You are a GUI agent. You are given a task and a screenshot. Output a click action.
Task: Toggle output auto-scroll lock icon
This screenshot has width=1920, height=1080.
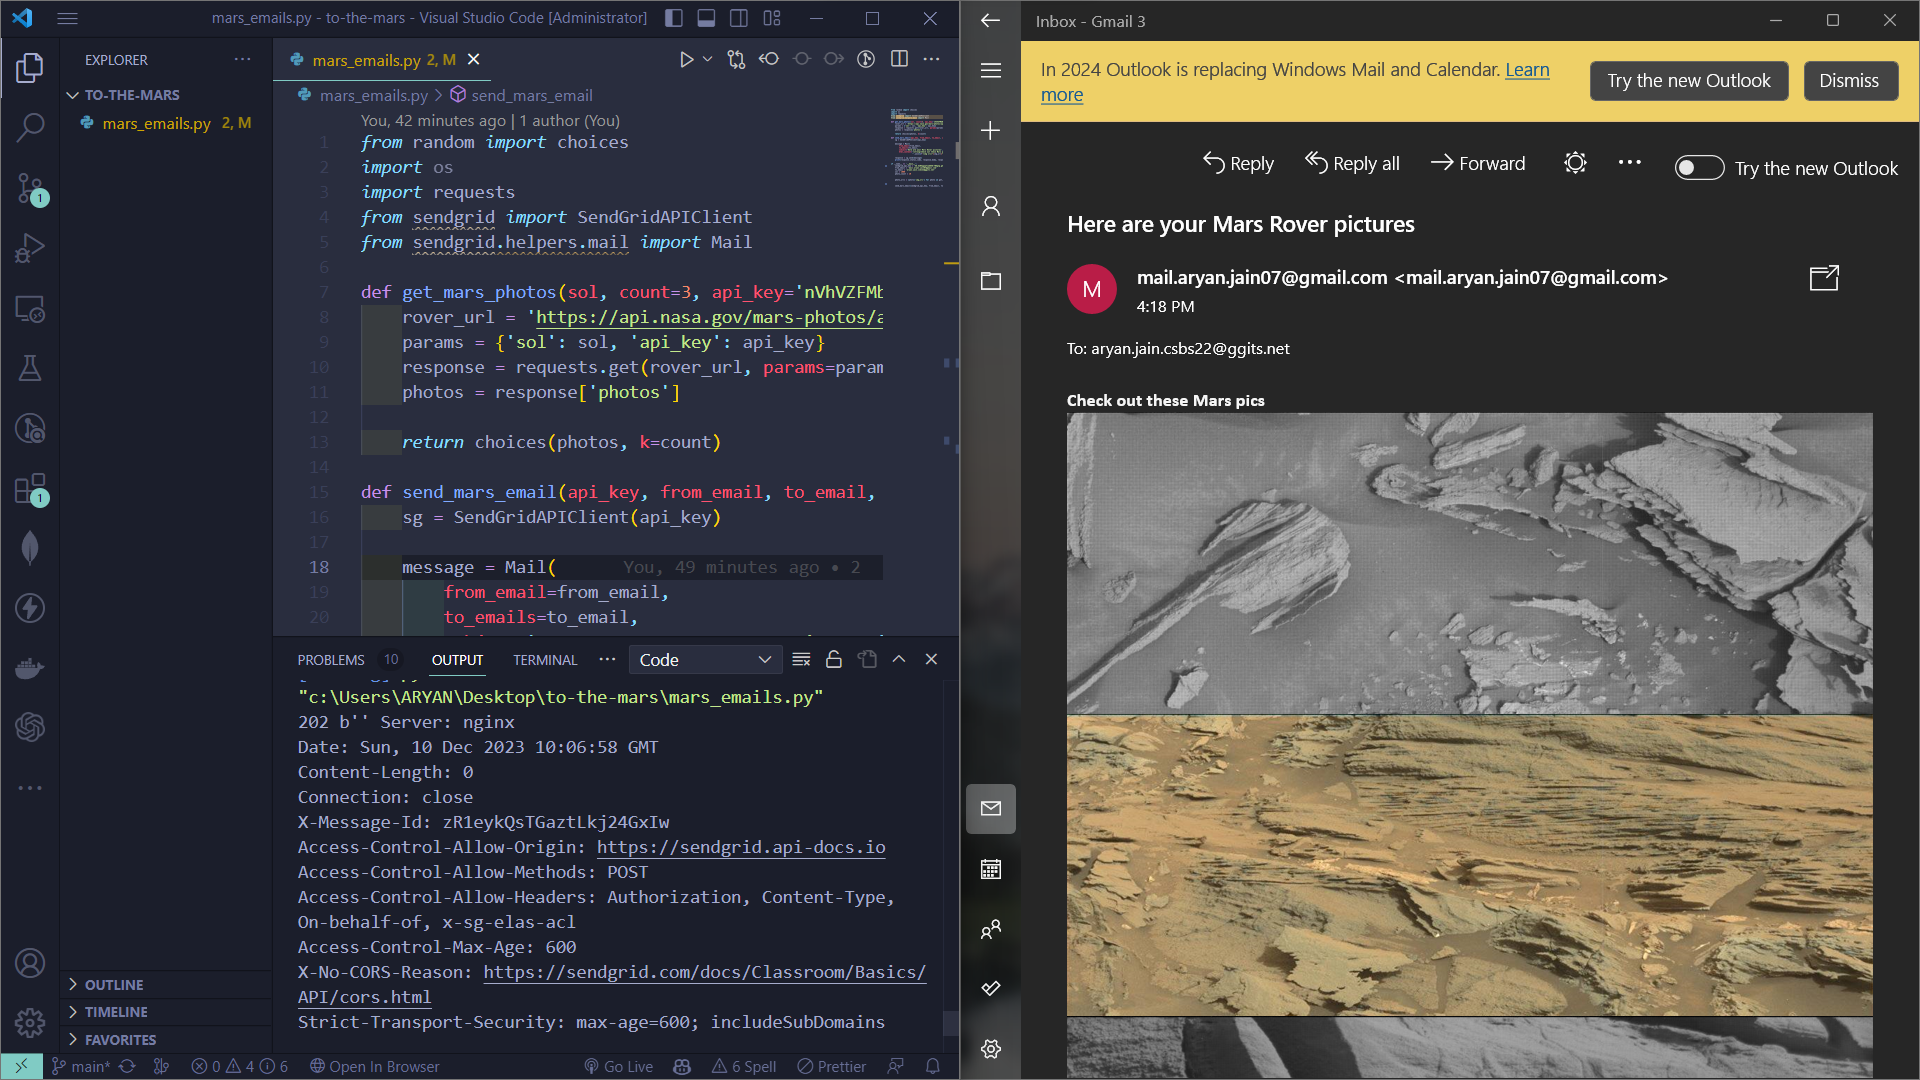(834, 659)
